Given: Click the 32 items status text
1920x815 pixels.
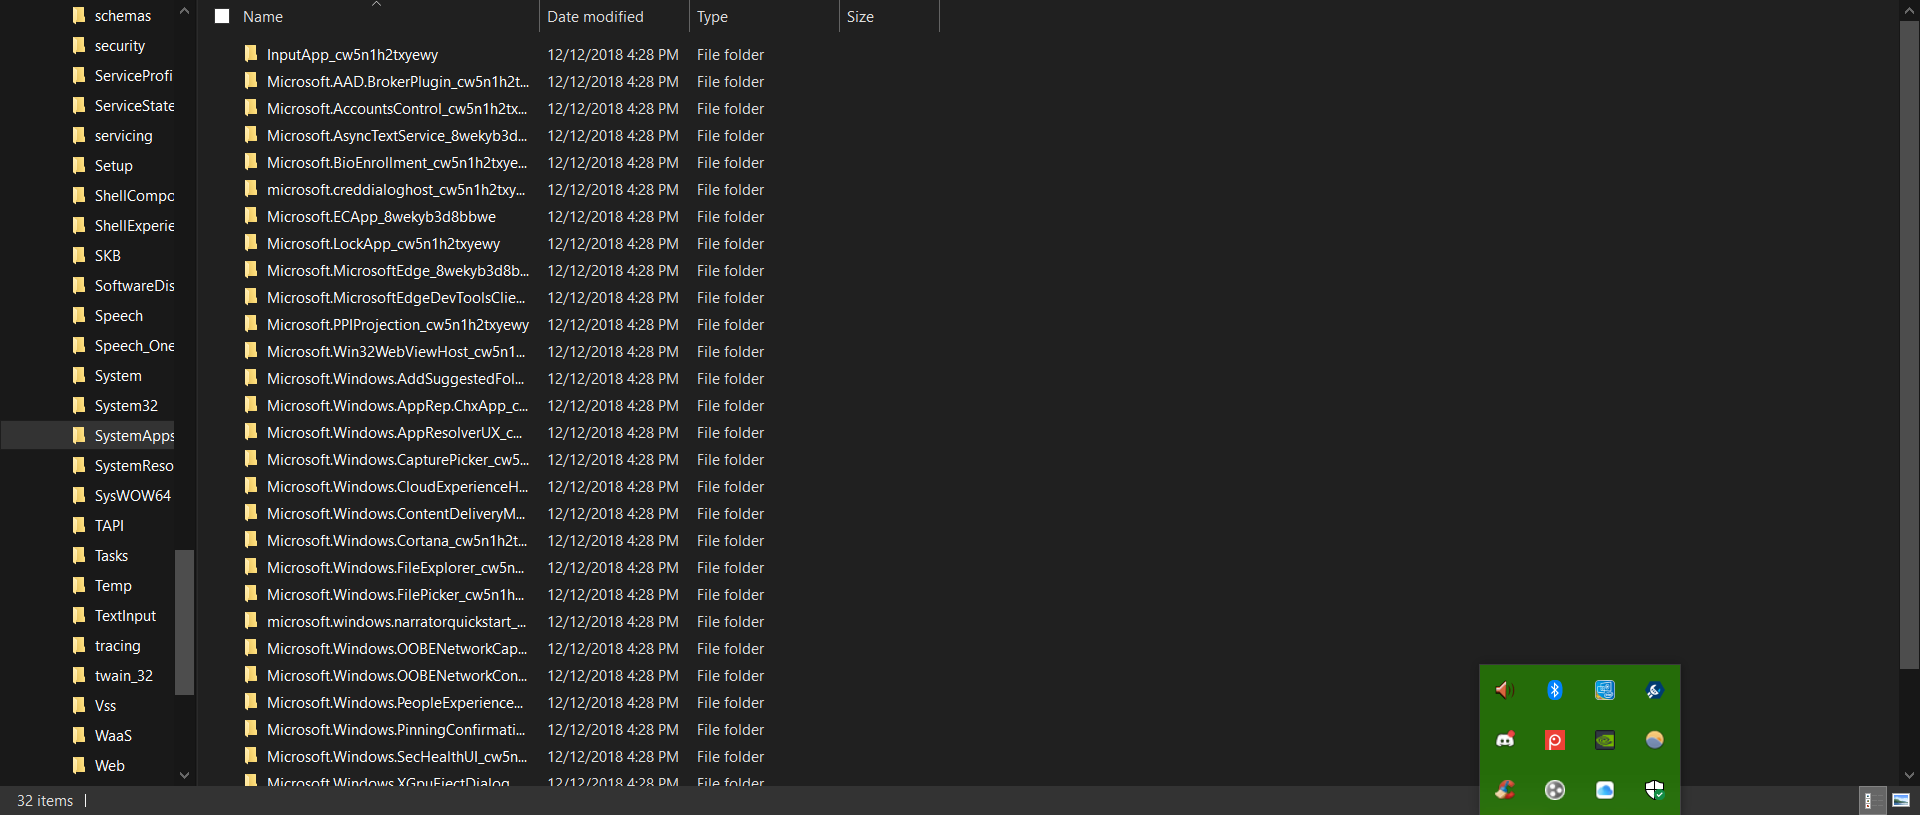Looking at the screenshot, I should tap(45, 801).
